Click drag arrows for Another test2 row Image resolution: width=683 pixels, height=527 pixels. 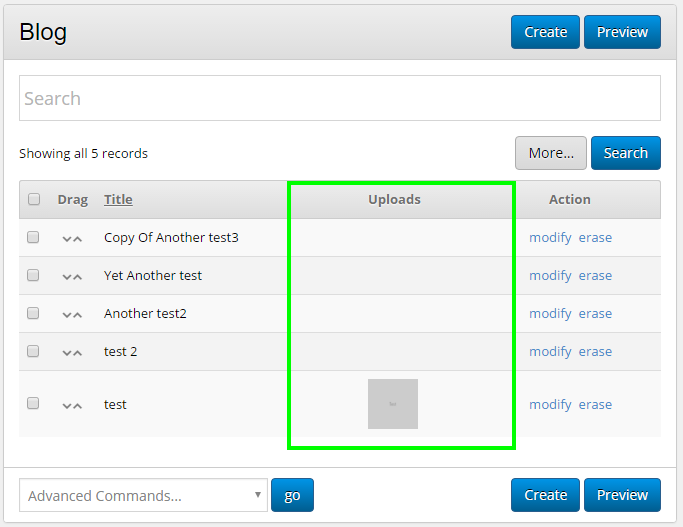point(72,314)
